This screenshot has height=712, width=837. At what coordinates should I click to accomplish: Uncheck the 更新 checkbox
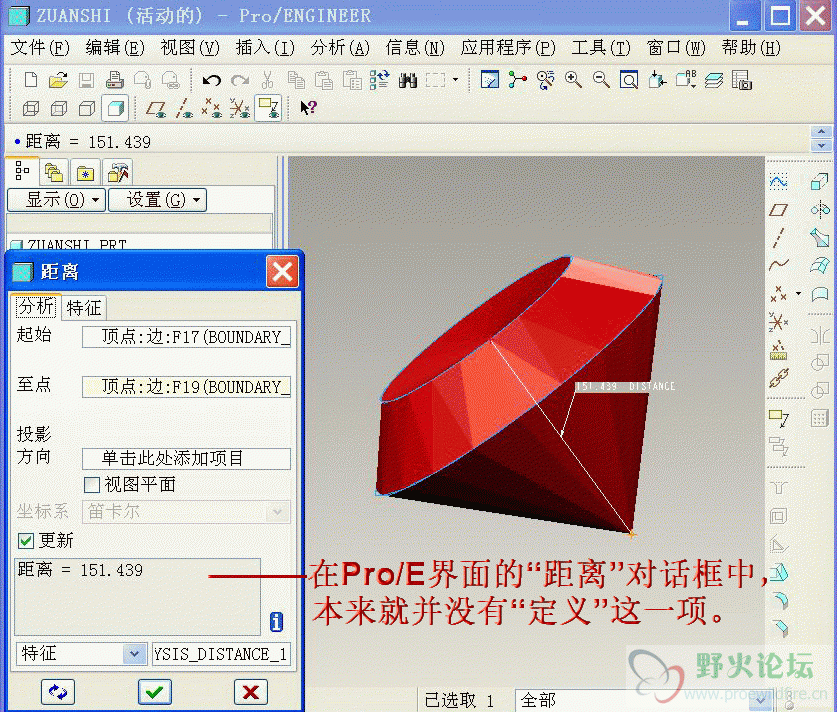[x=26, y=541]
